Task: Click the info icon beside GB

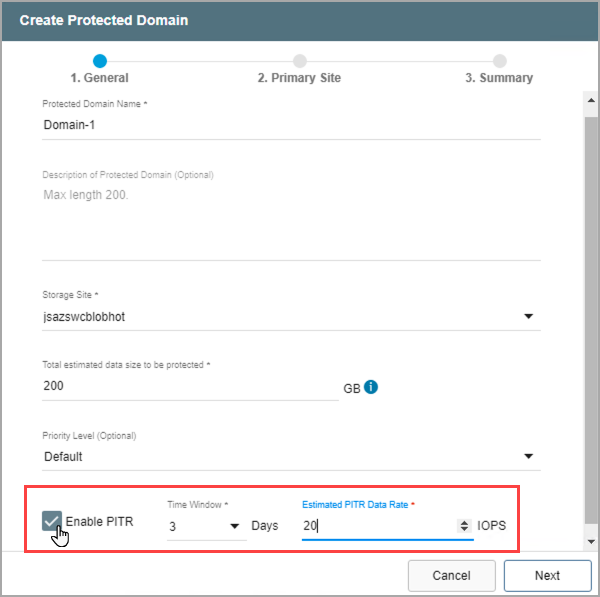Action: click(x=371, y=387)
